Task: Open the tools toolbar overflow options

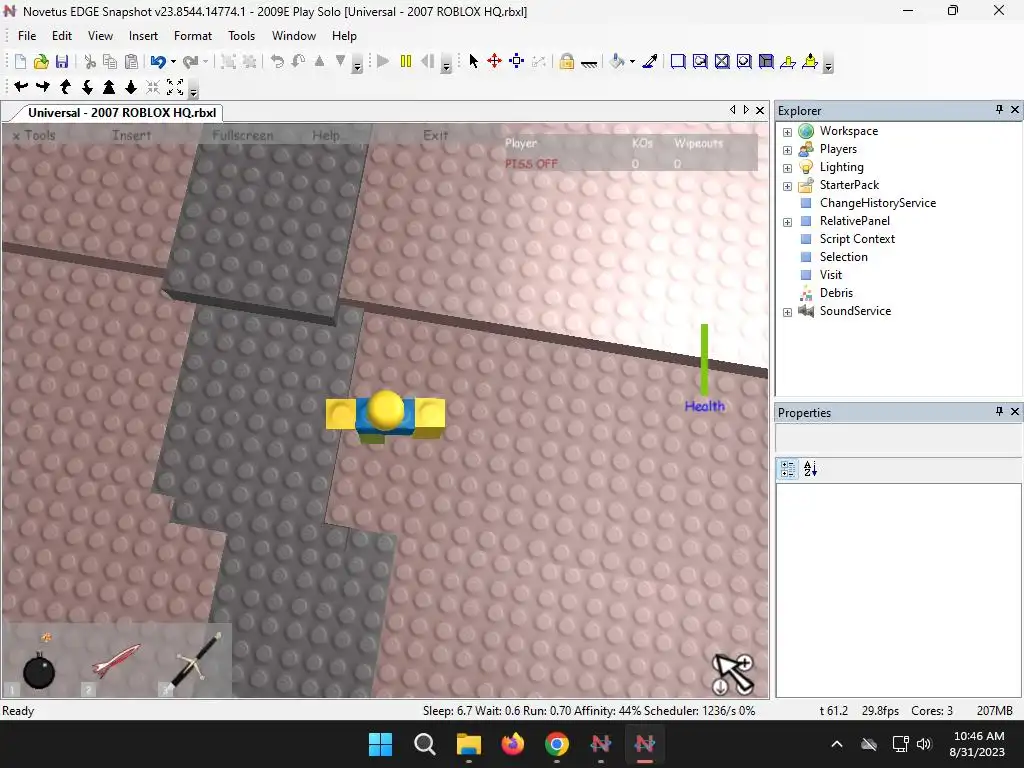Action: pos(828,64)
